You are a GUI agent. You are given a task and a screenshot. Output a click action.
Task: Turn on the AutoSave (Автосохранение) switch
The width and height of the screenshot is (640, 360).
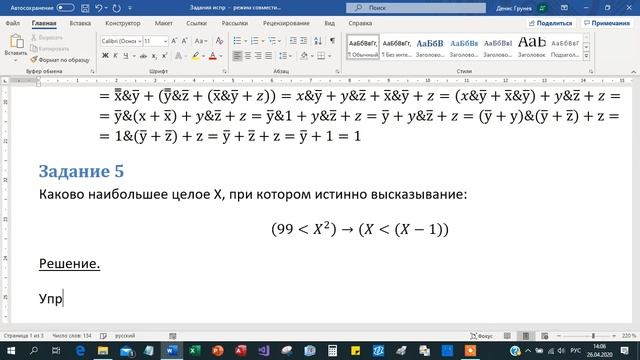tap(65, 8)
